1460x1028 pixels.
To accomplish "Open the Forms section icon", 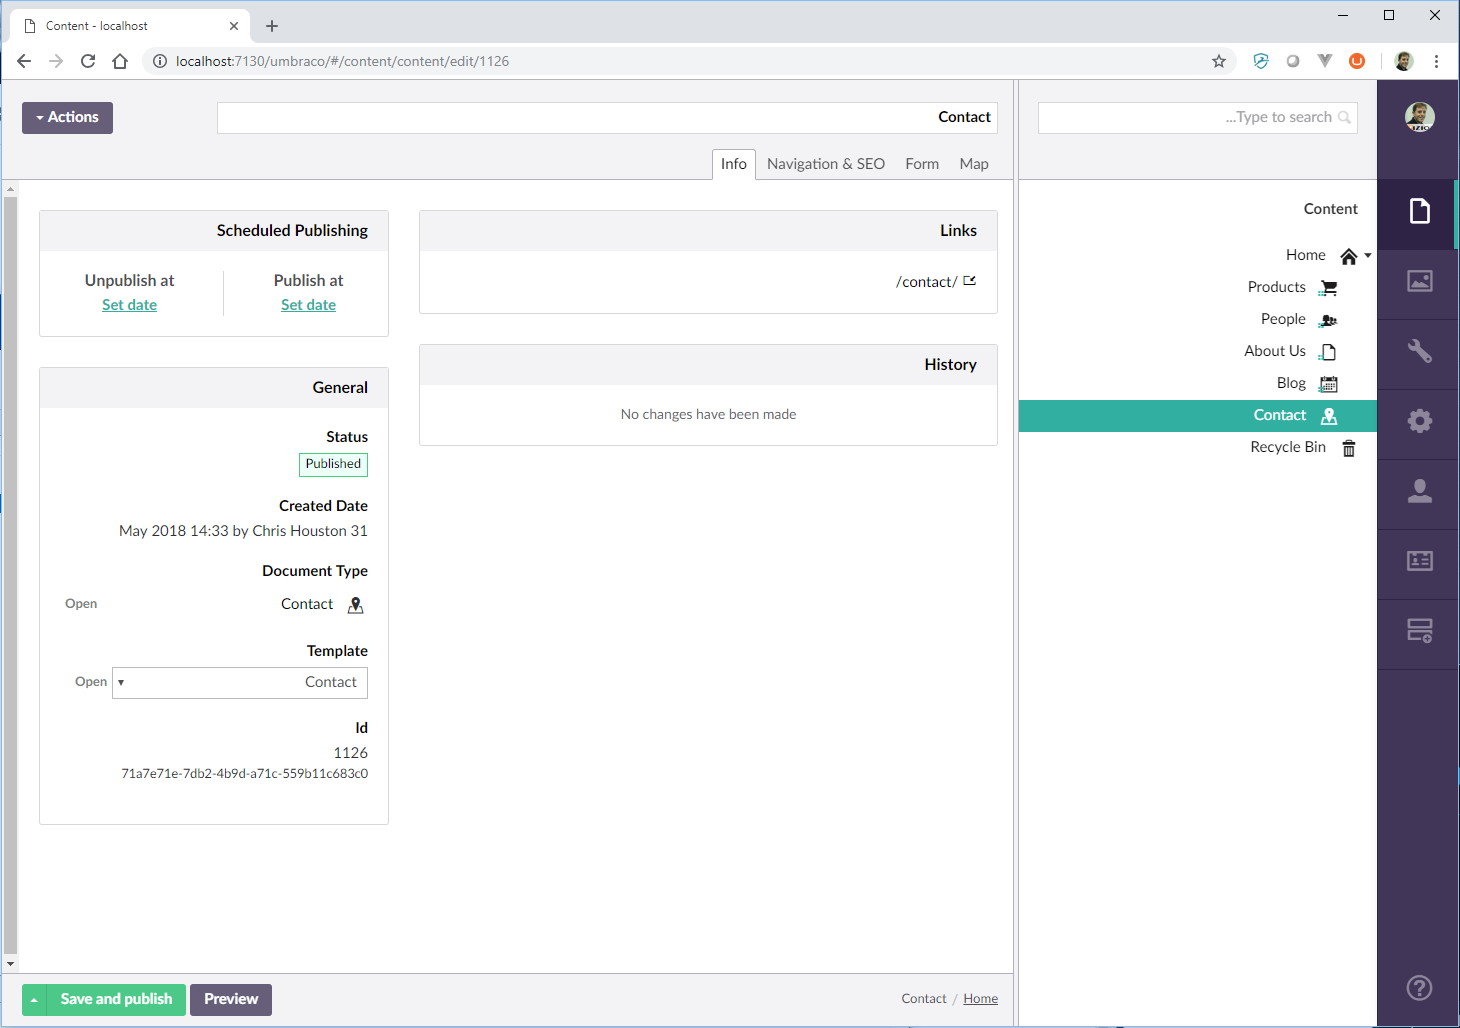I will [1419, 631].
